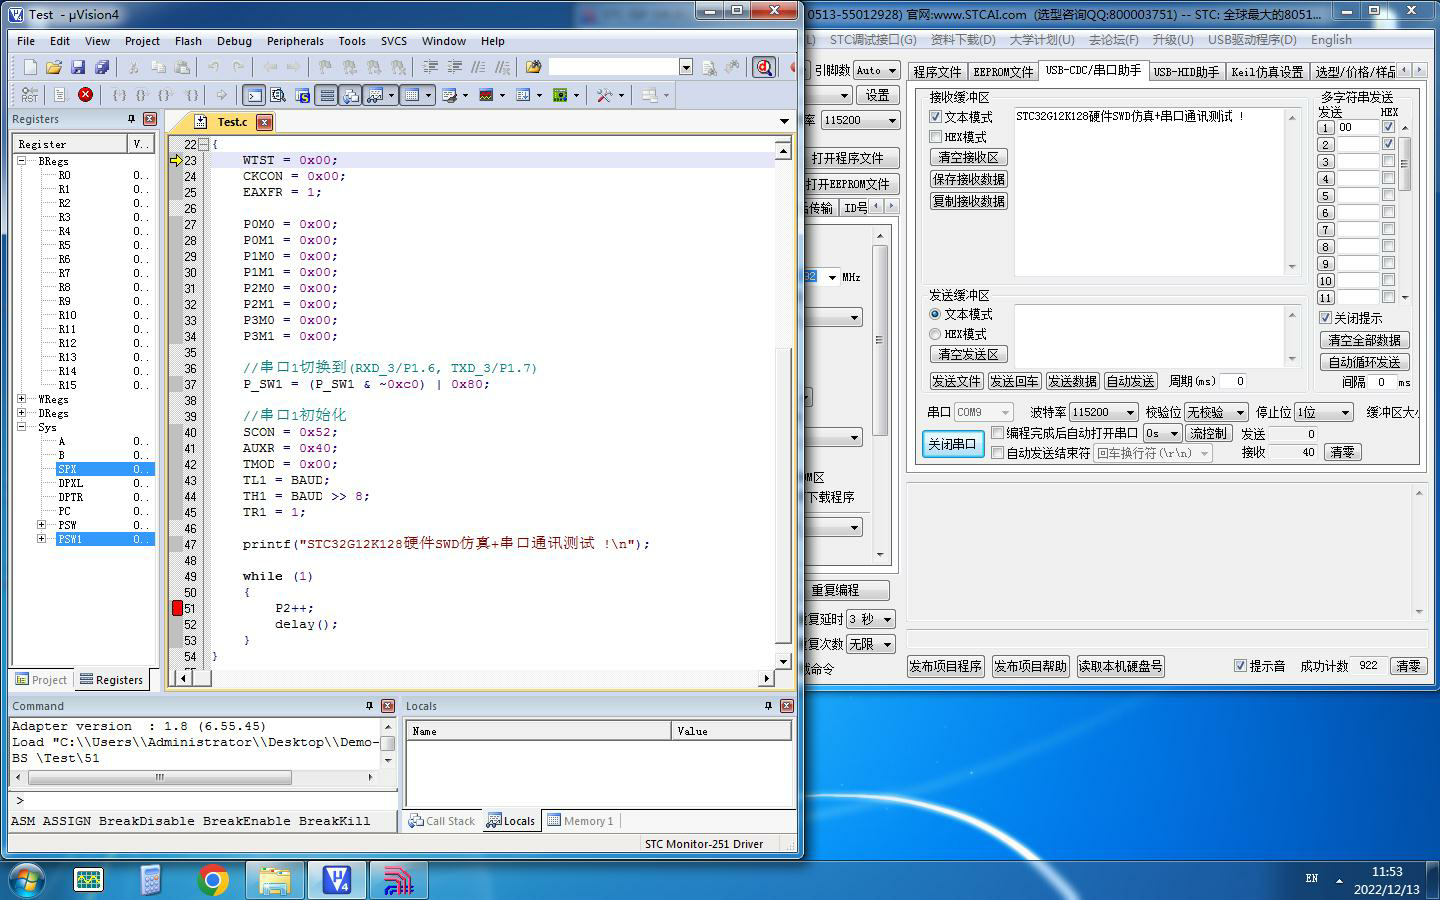
Task: Toggle the 关闭提示 checkbox
Action: 1326,317
